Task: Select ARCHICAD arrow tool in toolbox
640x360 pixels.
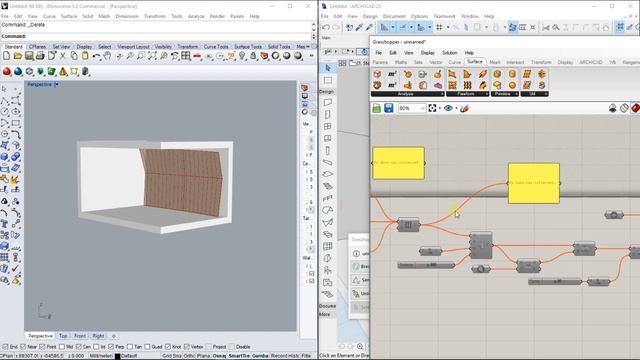Action: [x=328, y=68]
